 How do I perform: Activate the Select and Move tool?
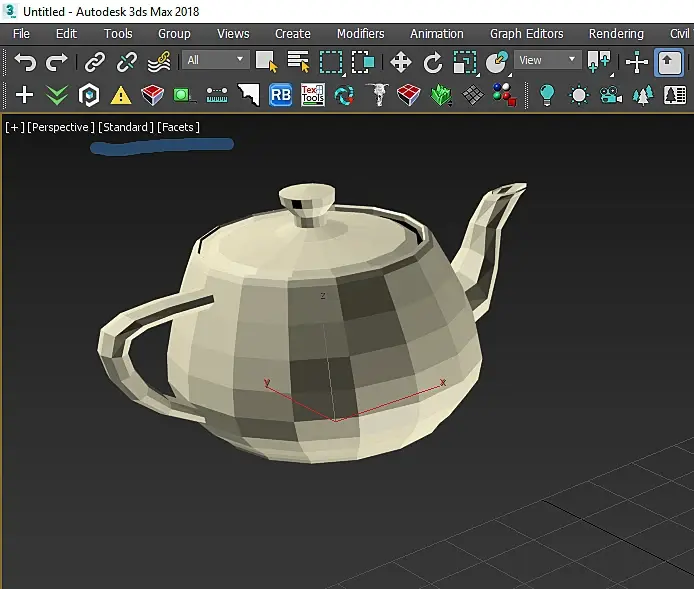coord(401,62)
